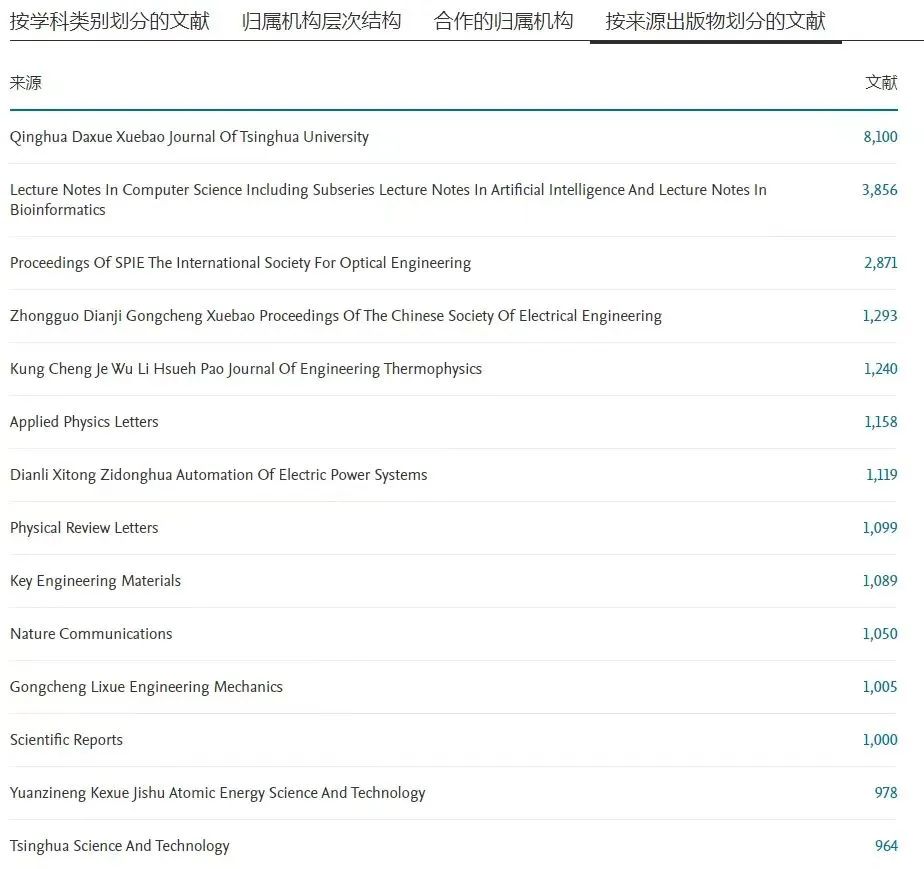Click the 文献 column header
This screenshot has height=869, width=924.
click(881, 83)
